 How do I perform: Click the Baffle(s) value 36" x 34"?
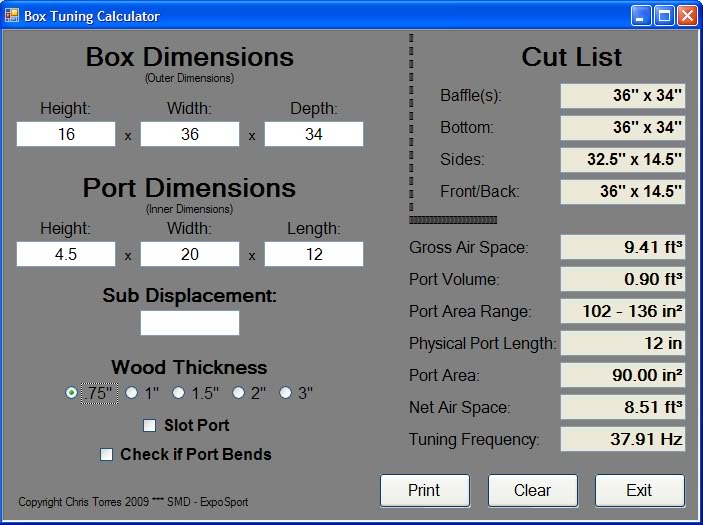pos(623,95)
